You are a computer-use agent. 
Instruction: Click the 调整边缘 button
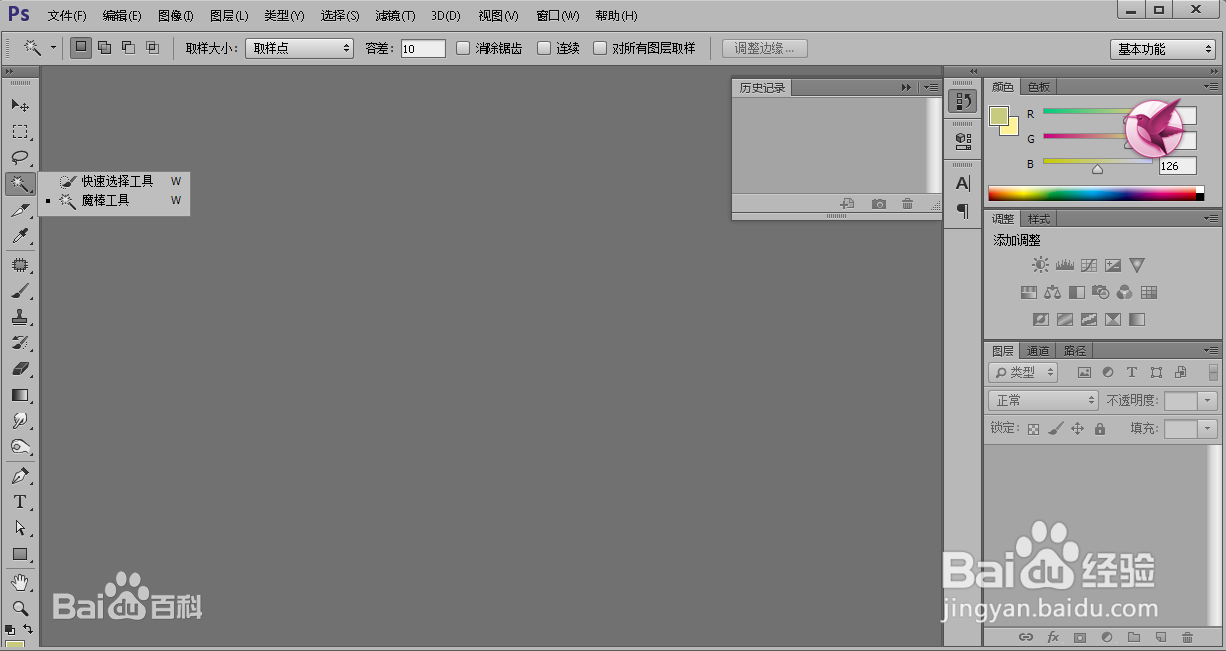click(765, 48)
